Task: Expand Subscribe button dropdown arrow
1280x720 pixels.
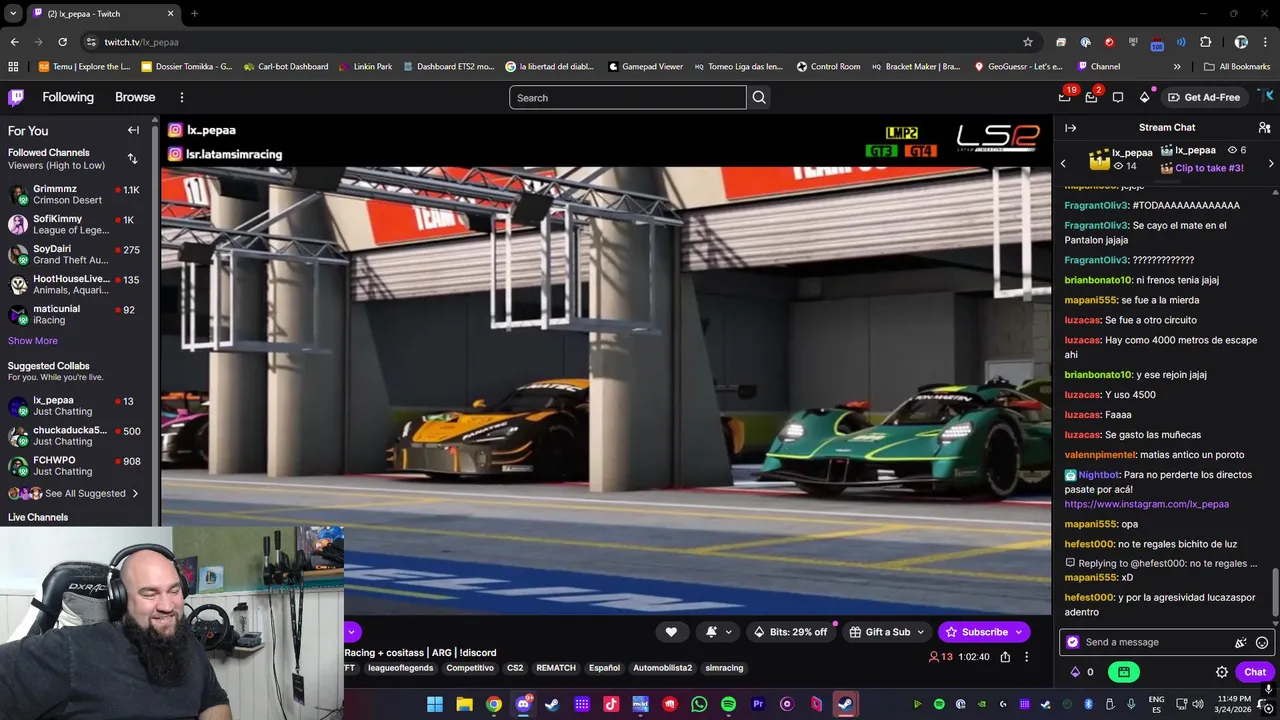Action: [x=1019, y=632]
